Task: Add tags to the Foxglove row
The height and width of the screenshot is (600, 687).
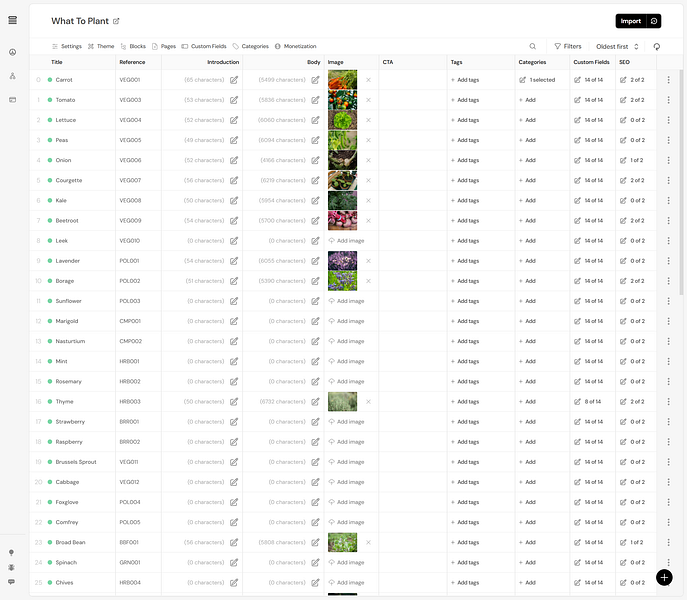Action: coord(465,502)
